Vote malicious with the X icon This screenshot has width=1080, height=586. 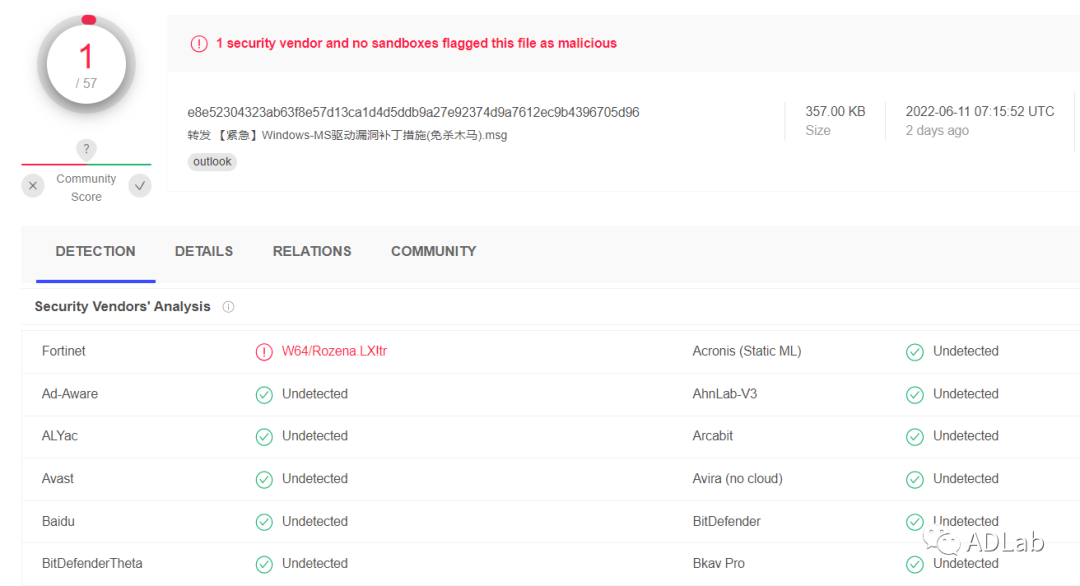(x=33, y=186)
